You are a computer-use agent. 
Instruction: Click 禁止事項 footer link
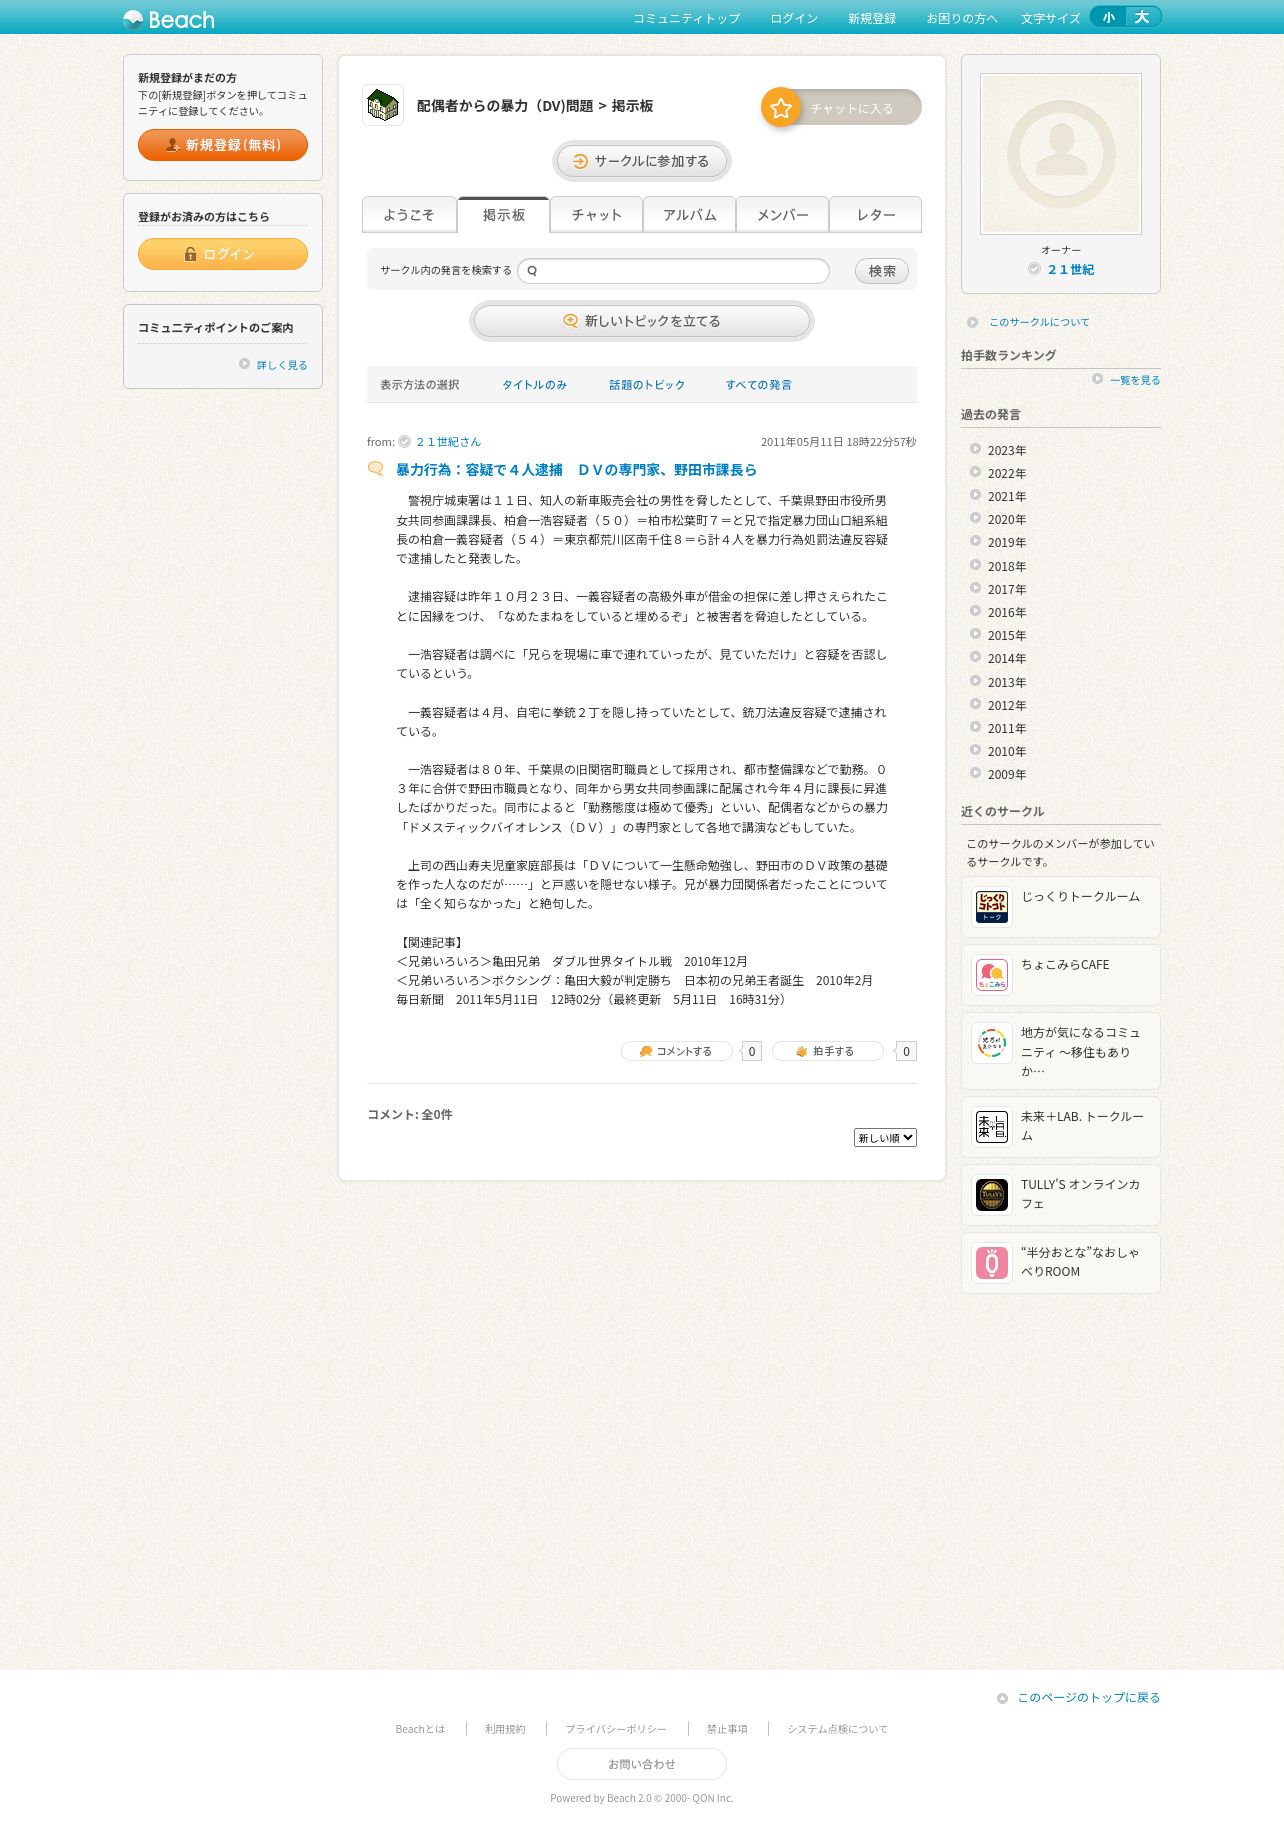[727, 1729]
